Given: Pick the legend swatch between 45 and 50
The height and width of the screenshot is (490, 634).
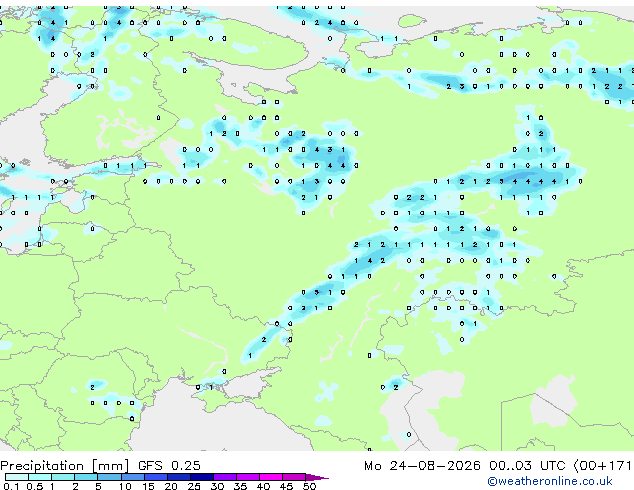Looking at the screenshot, I should click(x=294, y=477).
